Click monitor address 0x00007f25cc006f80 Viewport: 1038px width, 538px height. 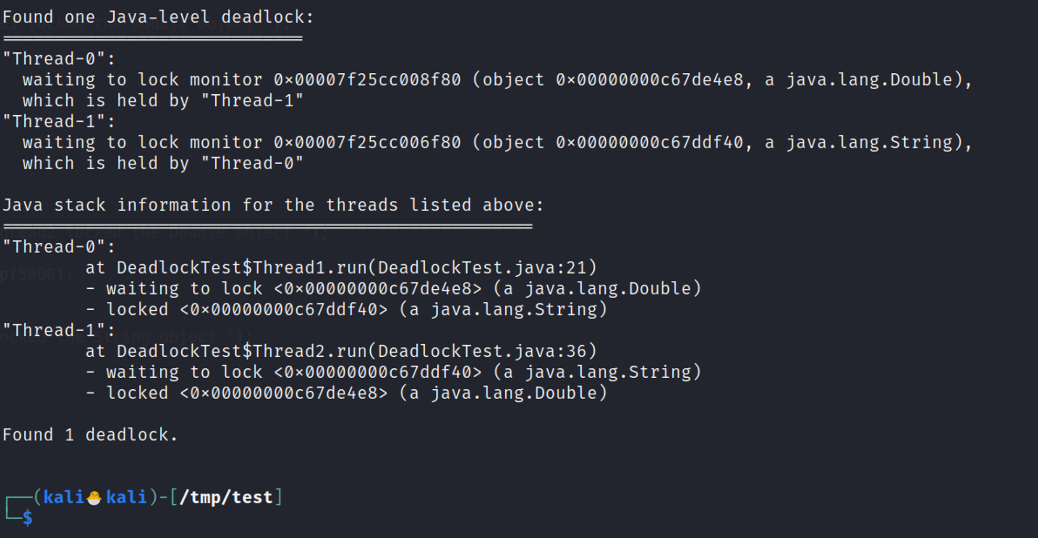tap(367, 142)
